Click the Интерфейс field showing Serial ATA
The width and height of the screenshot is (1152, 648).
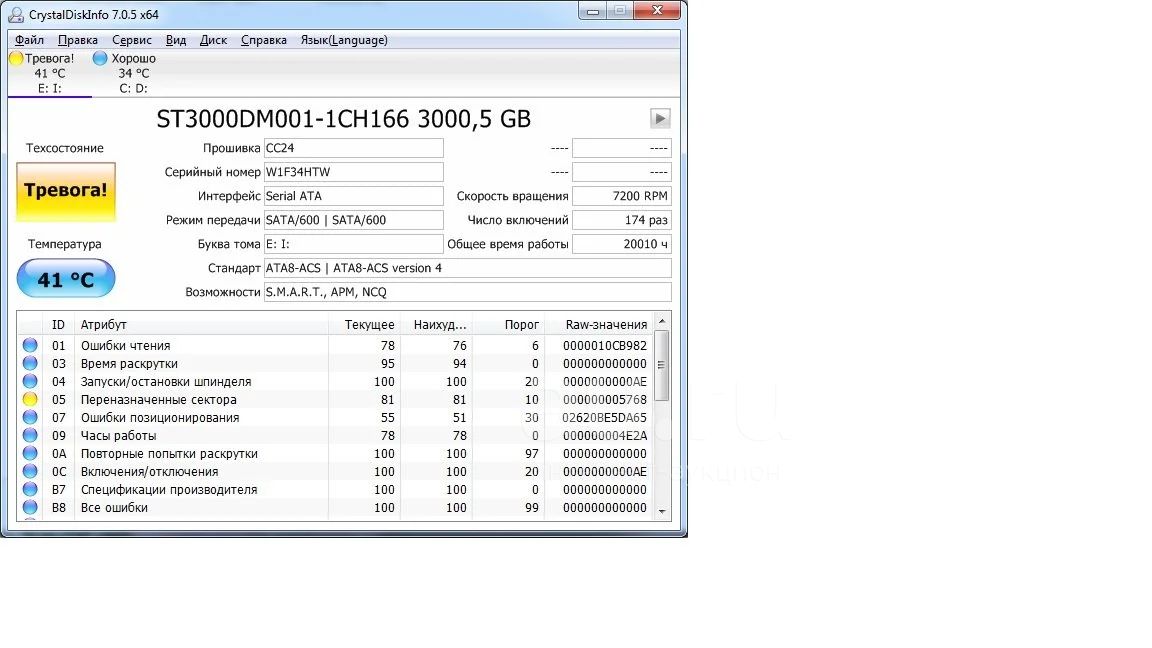click(353, 196)
